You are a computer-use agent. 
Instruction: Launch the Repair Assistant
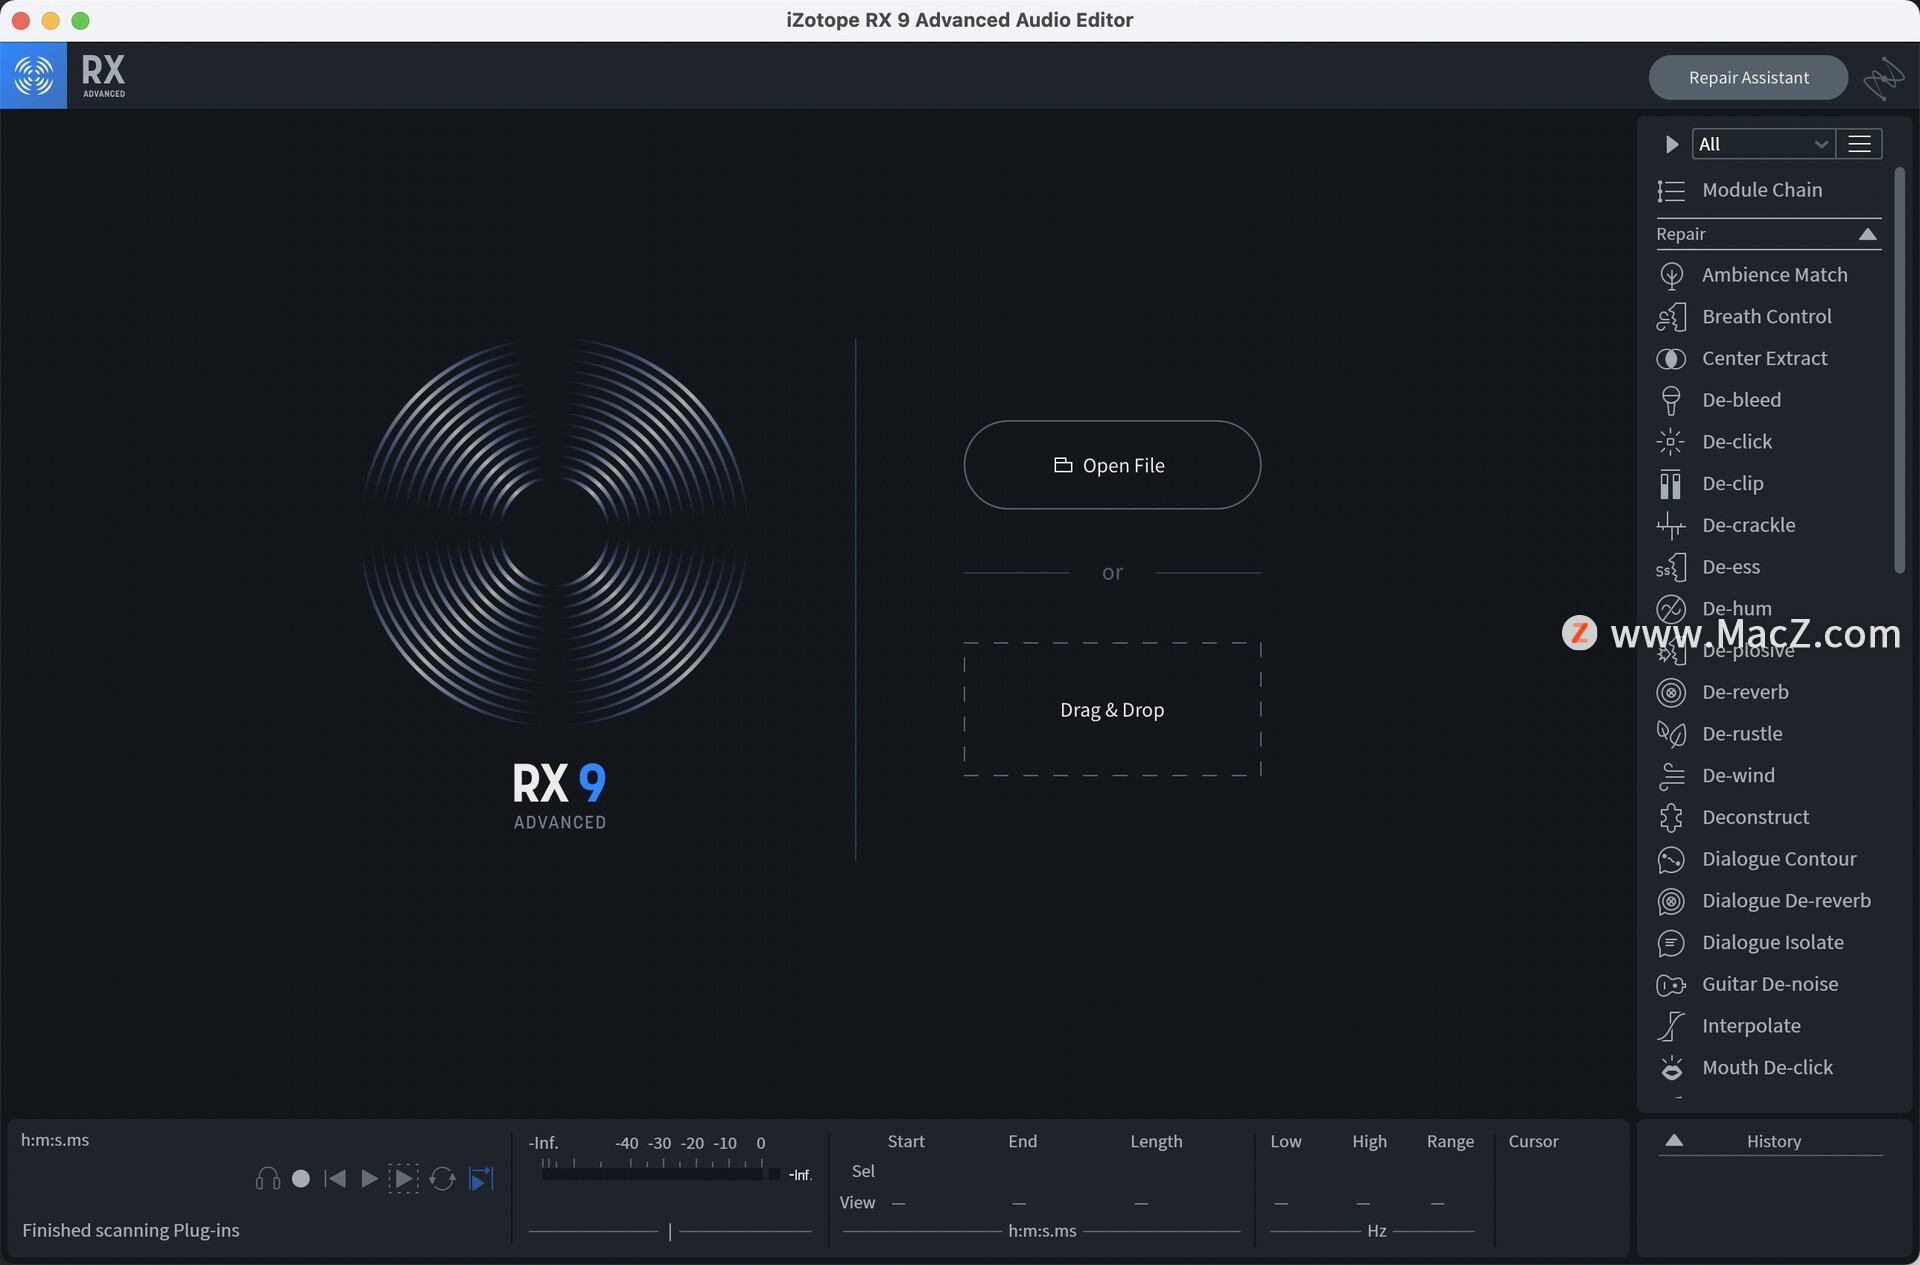(x=1747, y=78)
